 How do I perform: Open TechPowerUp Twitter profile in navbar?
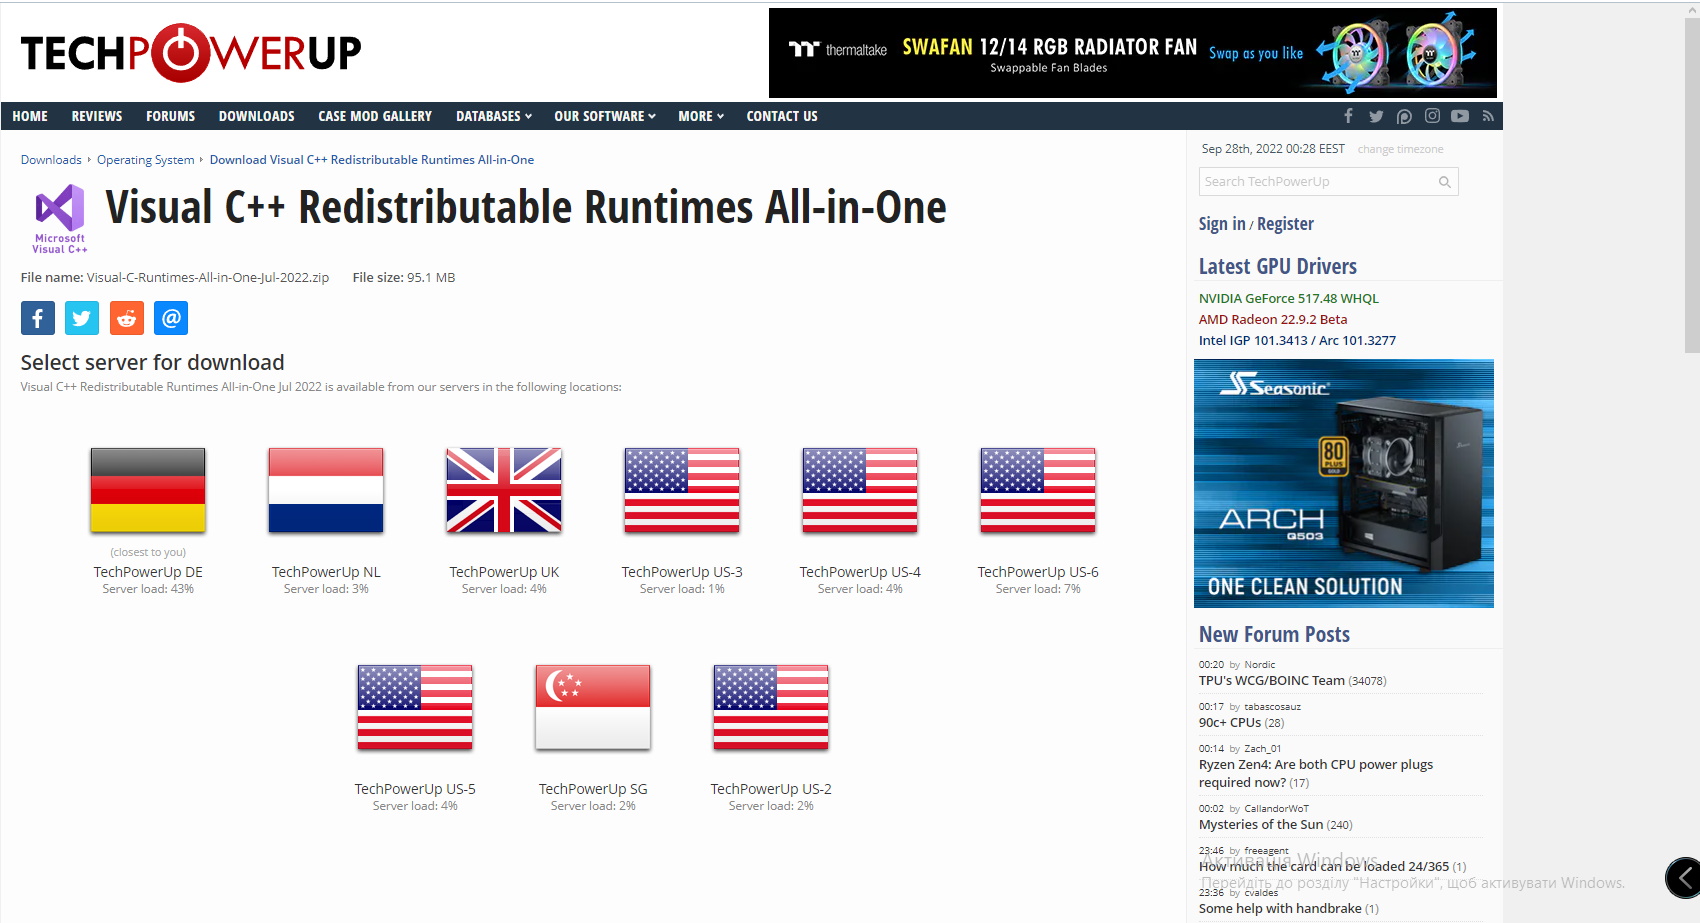[x=1376, y=116]
